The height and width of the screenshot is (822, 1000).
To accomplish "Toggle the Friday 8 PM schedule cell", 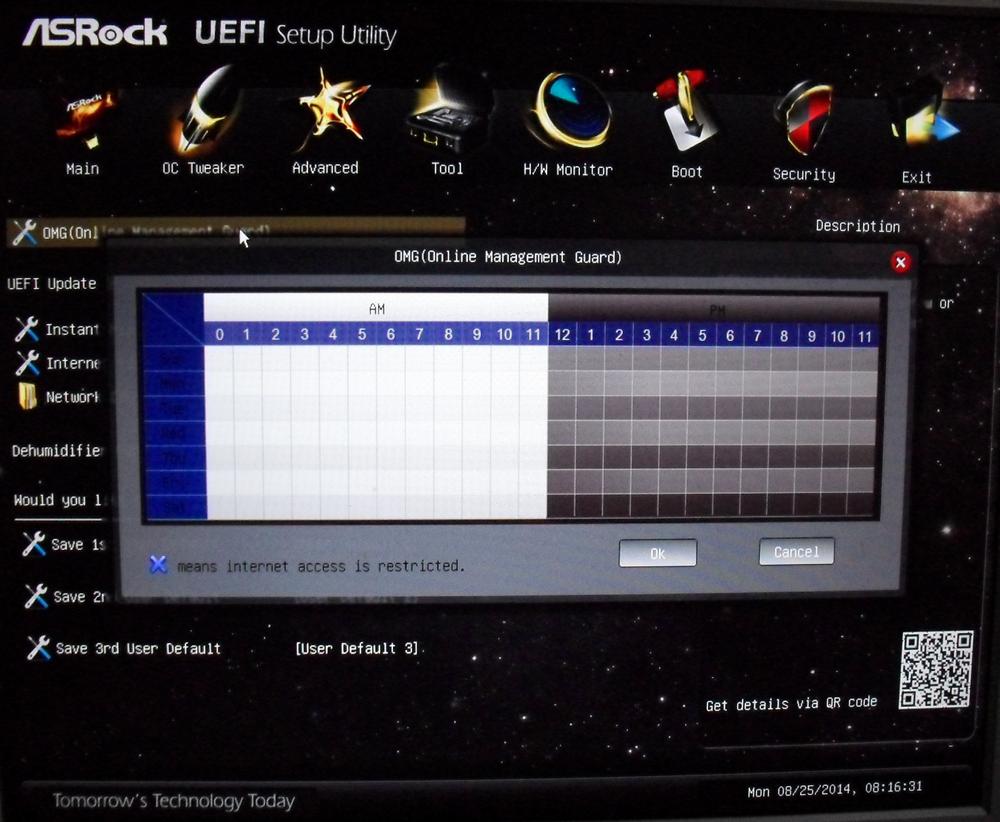I will [783, 481].
